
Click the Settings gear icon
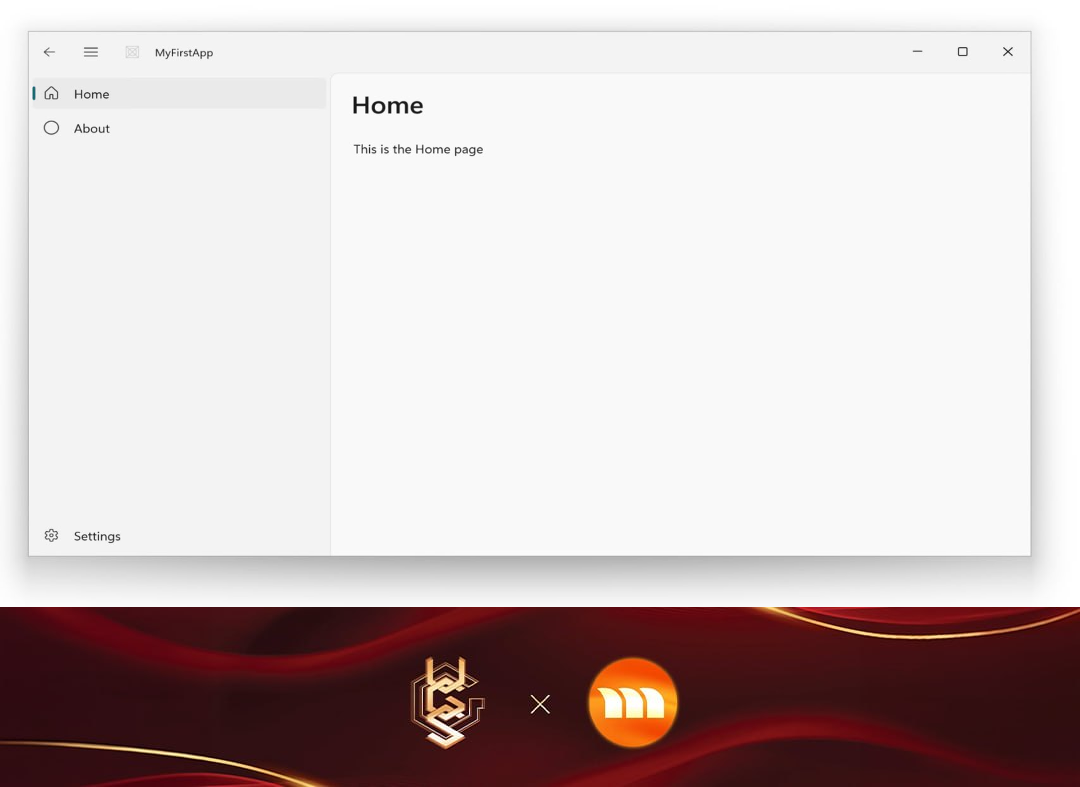point(52,536)
